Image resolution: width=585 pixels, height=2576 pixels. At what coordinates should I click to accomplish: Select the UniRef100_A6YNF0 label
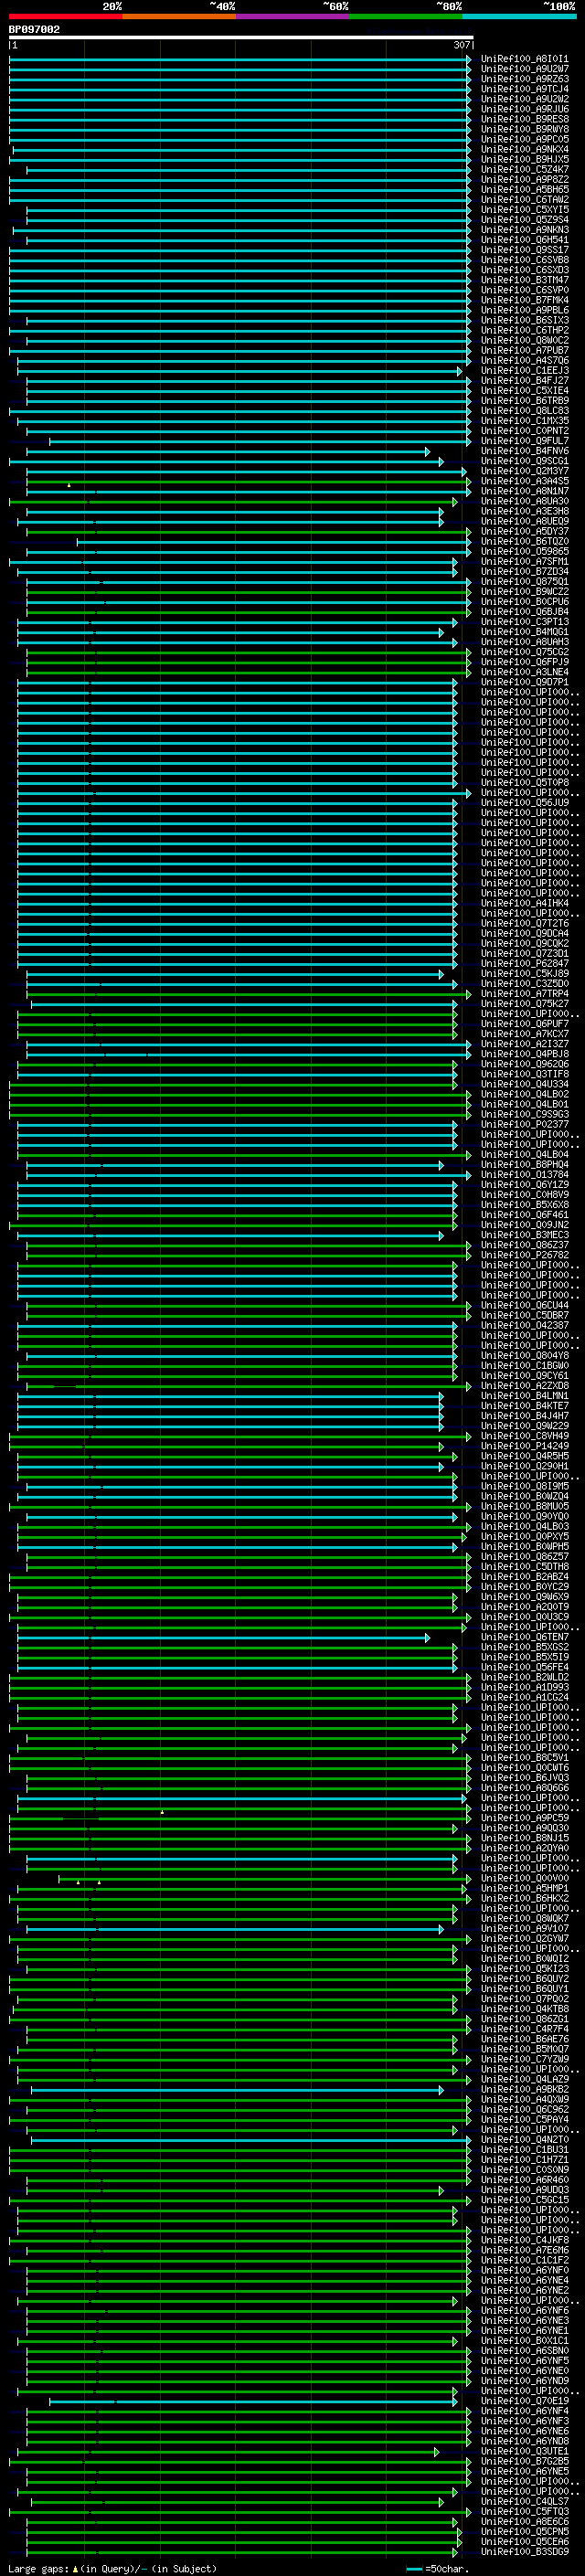pyautogui.click(x=525, y=2271)
